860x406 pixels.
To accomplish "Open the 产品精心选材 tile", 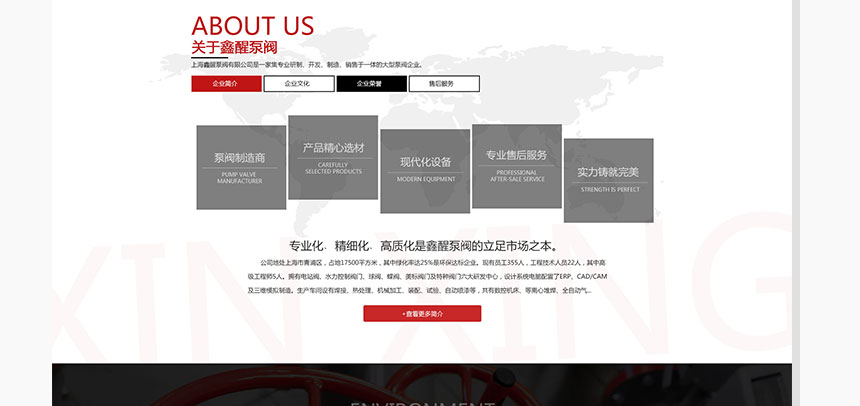I will pyautogui.click(x=333, y=157).
